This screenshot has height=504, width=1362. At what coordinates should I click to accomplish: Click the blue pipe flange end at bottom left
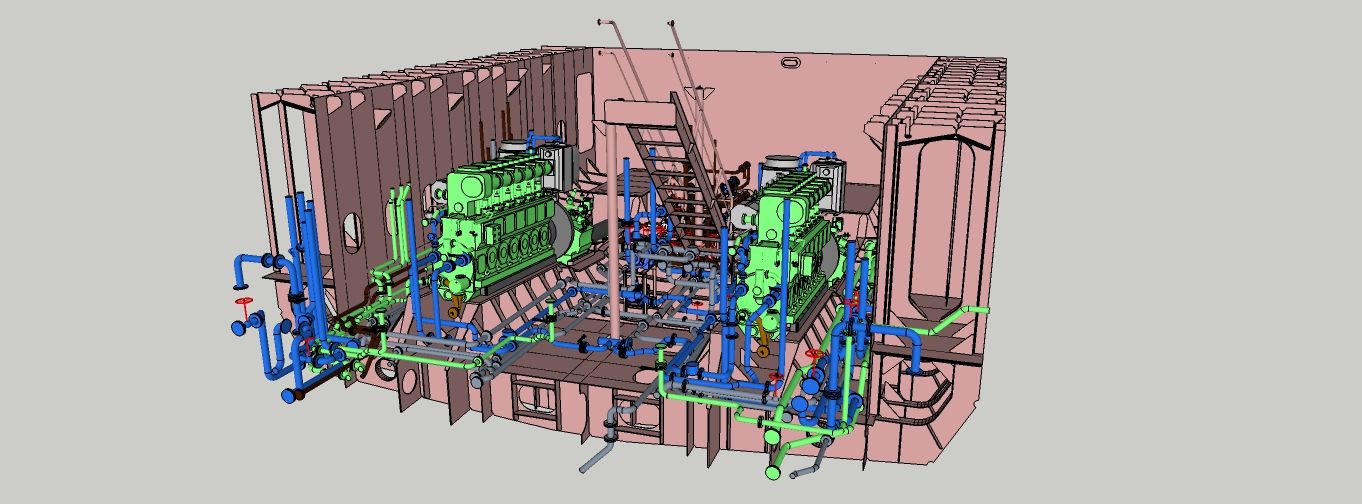pyautogui.click(x=288, y=395)
